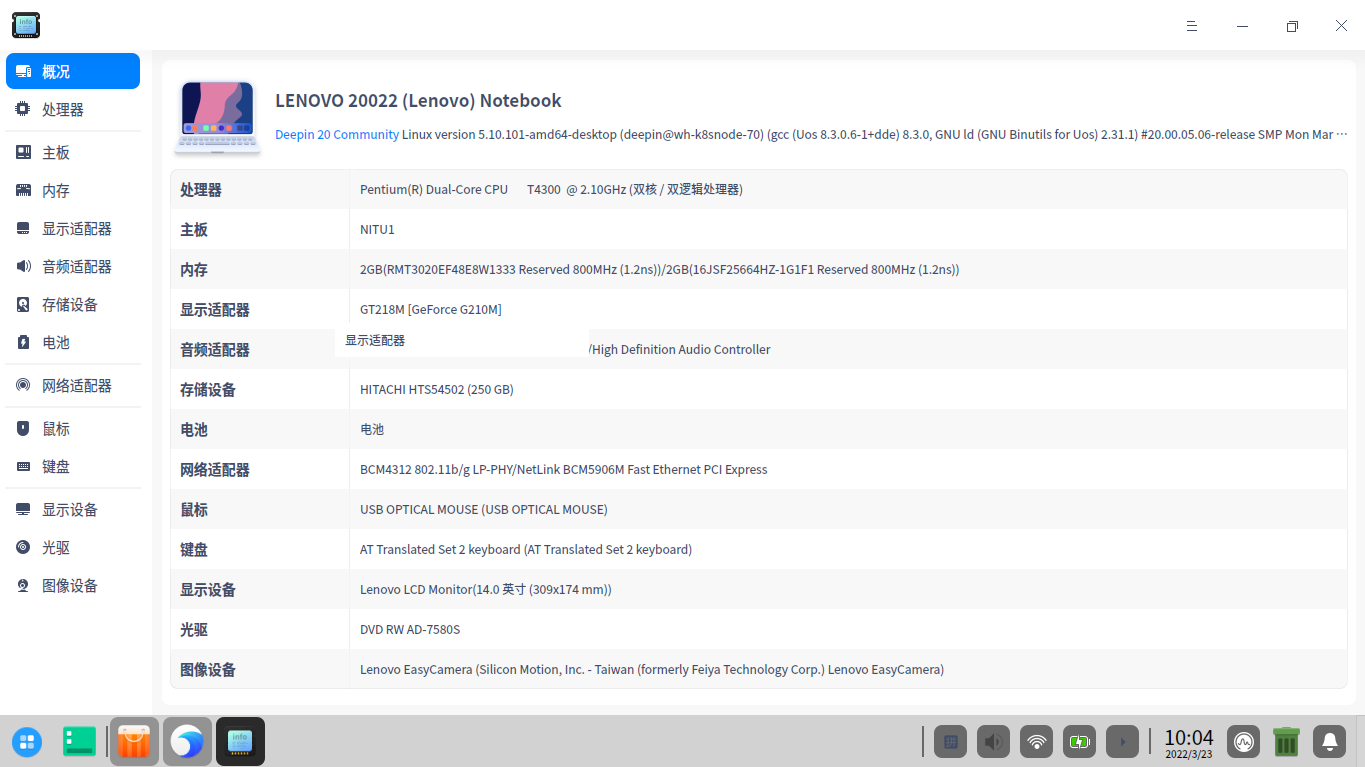Select the 网络适配器 label cell in the table
Image resolution: width=1365 pixels, height=767 pixels.
point(260,469)
